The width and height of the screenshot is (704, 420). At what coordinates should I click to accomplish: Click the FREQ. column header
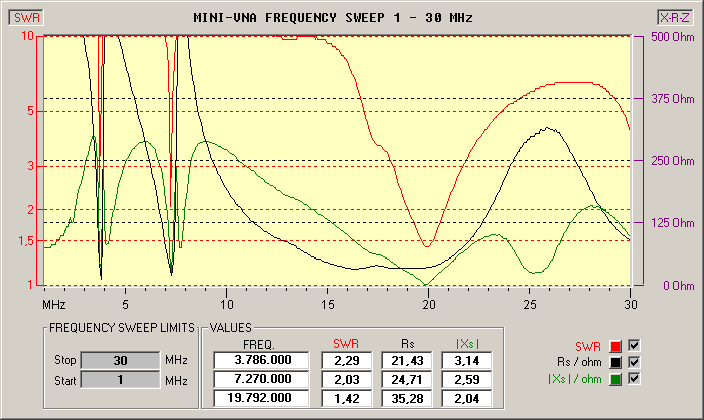259,345
